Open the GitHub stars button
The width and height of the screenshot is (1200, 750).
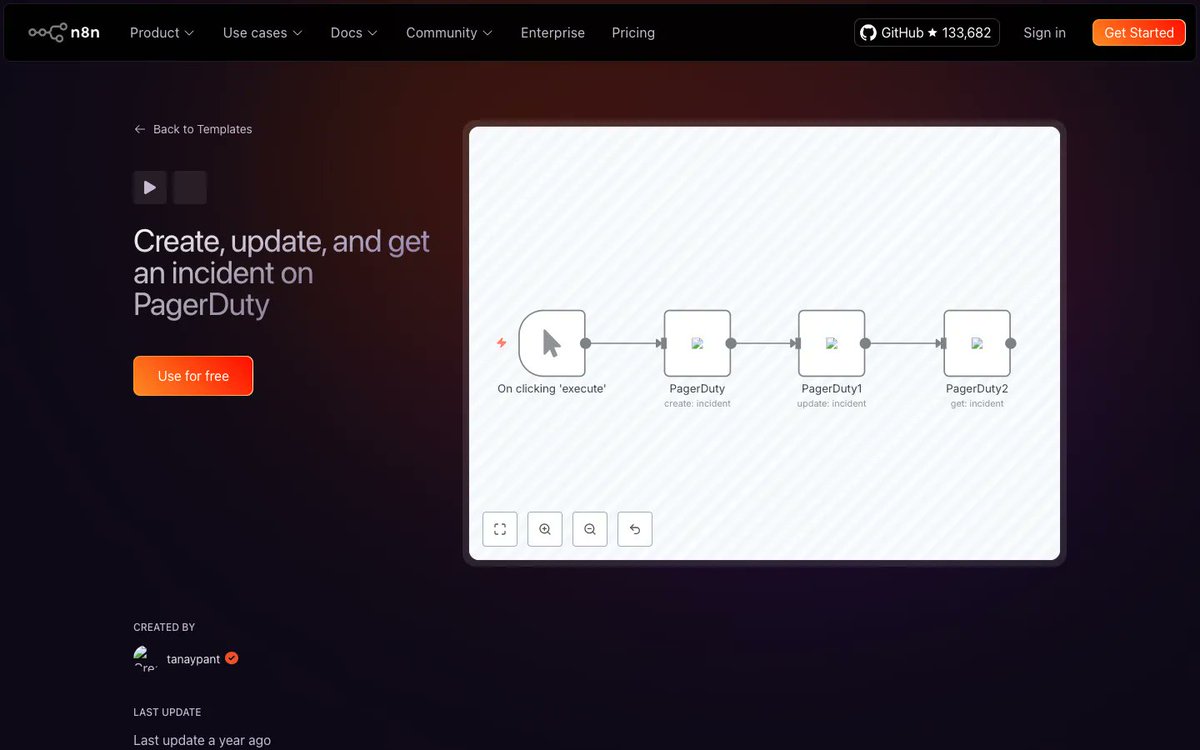[x=926, y=33]
